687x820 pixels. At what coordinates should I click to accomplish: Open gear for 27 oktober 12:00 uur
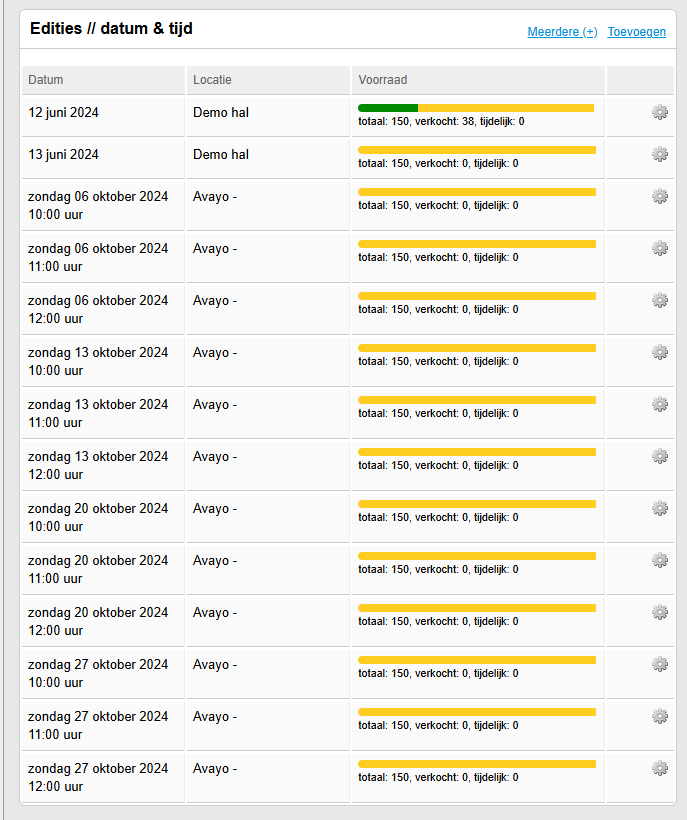click(x=660, y=768)
